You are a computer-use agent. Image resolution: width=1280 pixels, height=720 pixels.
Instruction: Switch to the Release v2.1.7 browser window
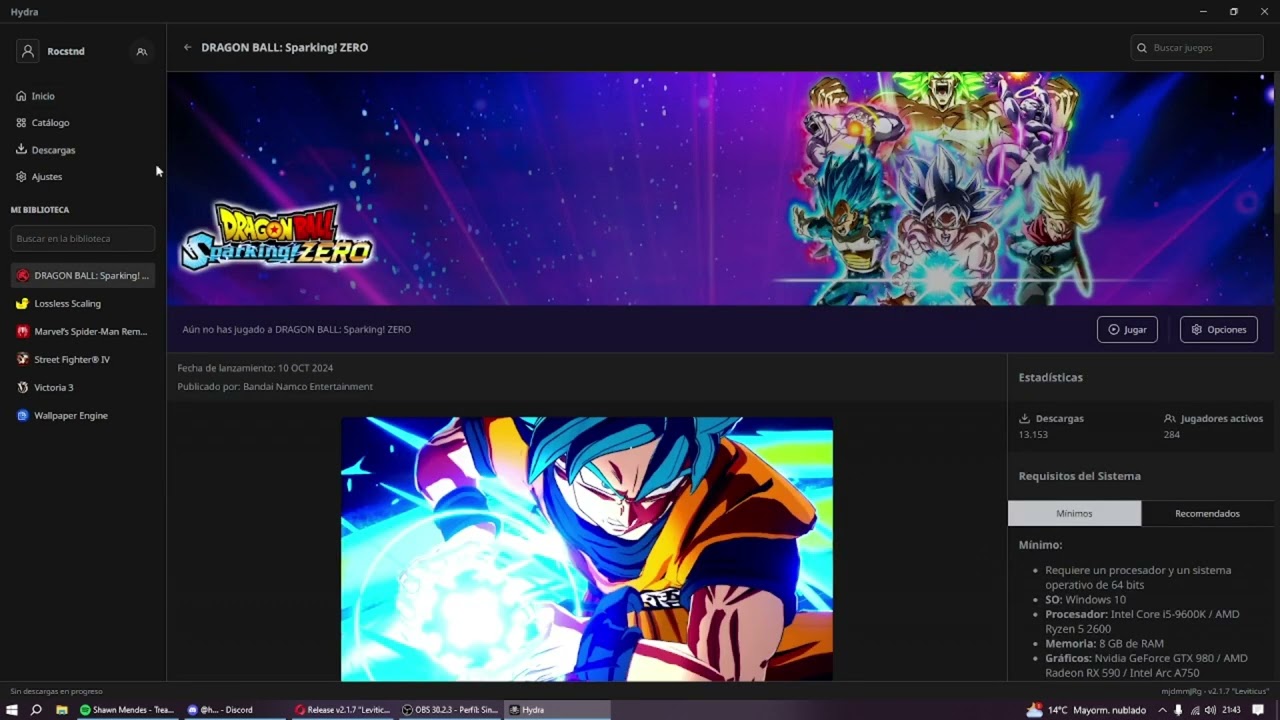[342, 710]
